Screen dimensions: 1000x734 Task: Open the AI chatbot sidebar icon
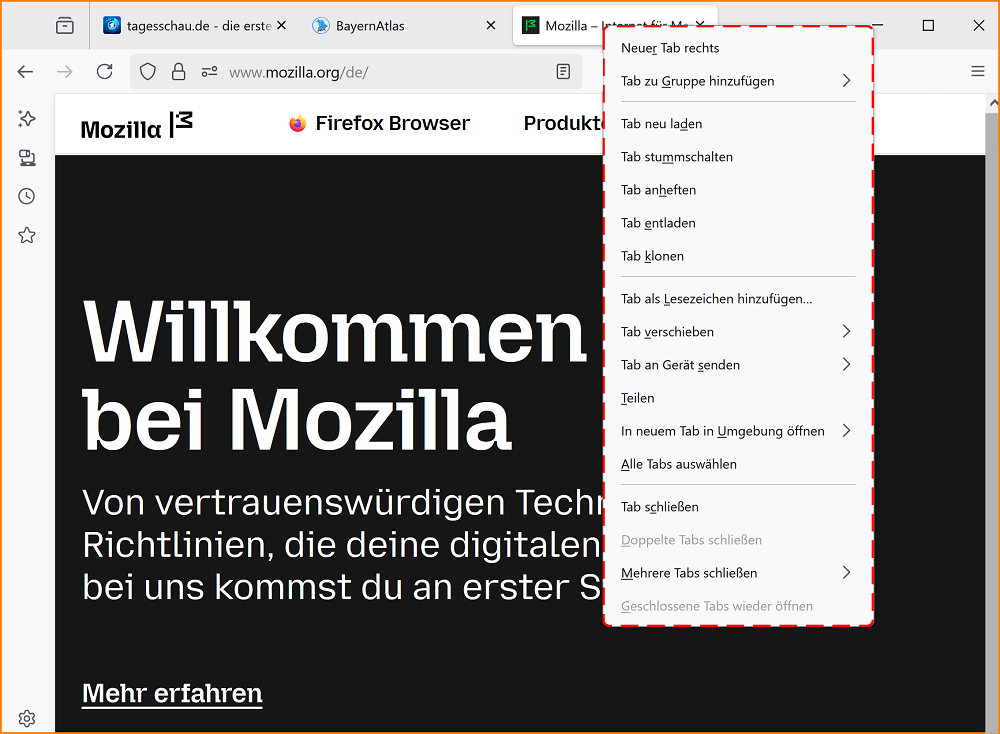[26, 118]
